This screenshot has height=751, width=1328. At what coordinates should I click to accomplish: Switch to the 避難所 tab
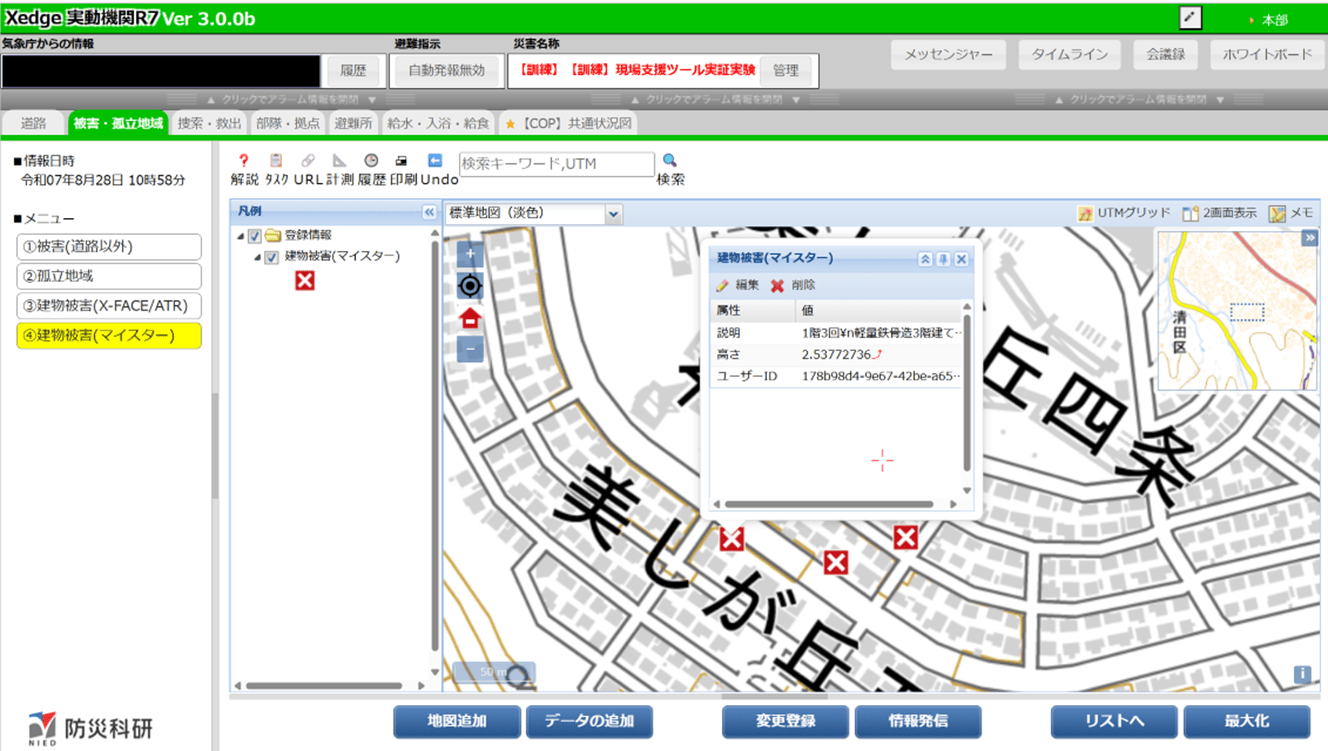[x=353, y=123]
